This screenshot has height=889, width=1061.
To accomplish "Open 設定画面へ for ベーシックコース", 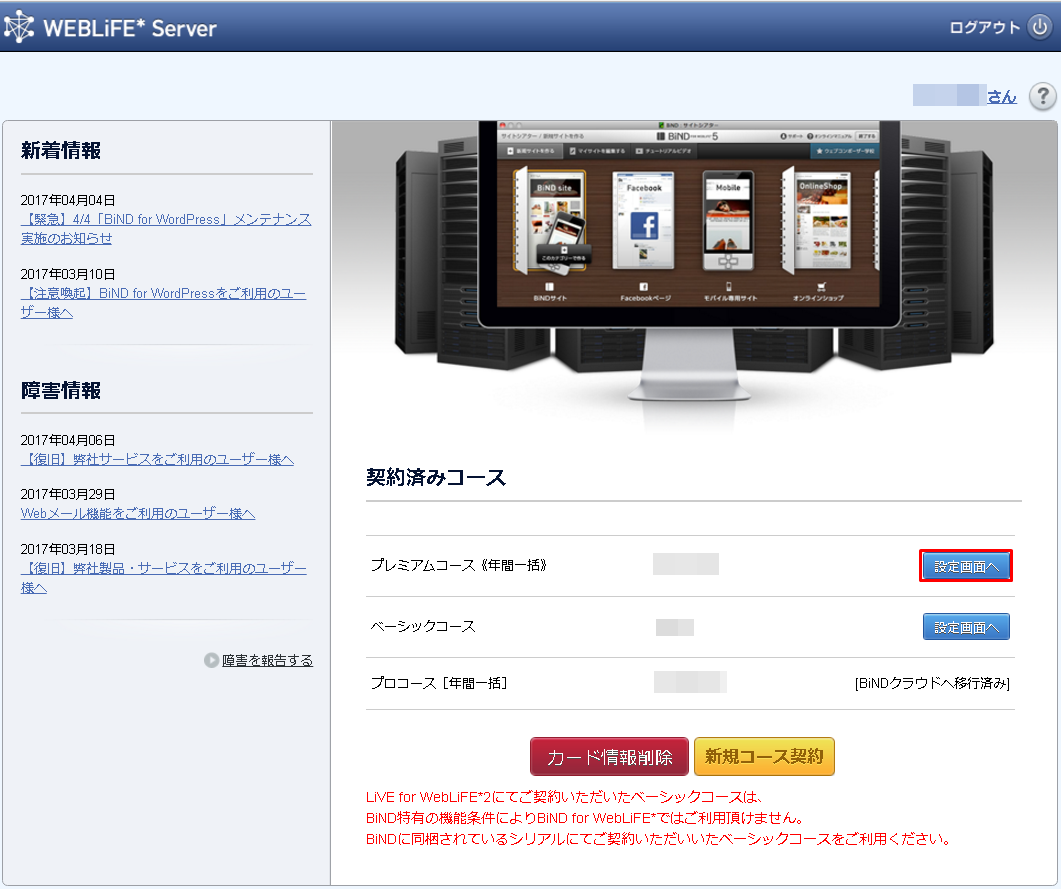I will click(966, 627).
